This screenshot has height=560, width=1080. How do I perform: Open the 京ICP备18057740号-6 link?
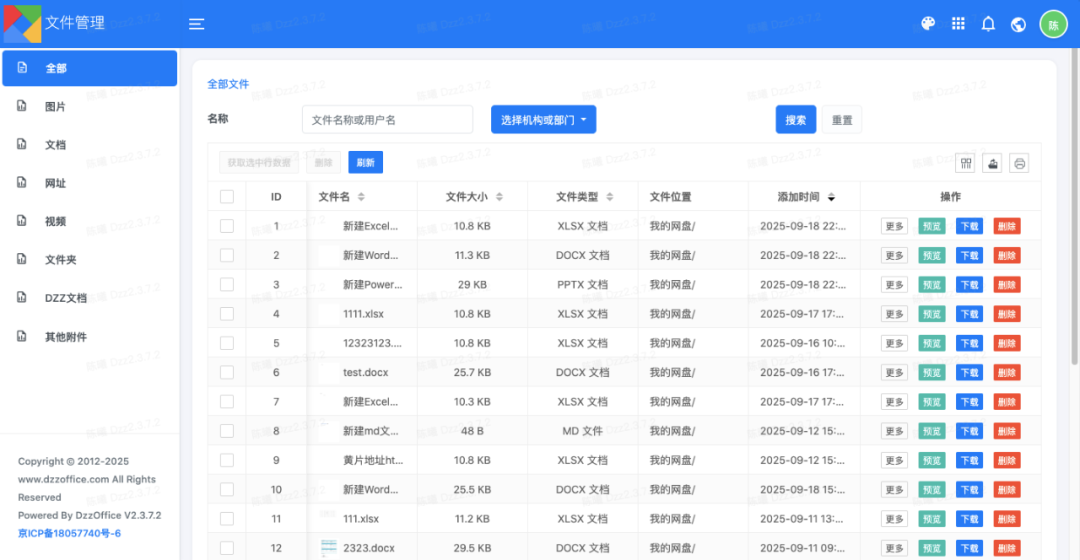[x=70, y=533]
